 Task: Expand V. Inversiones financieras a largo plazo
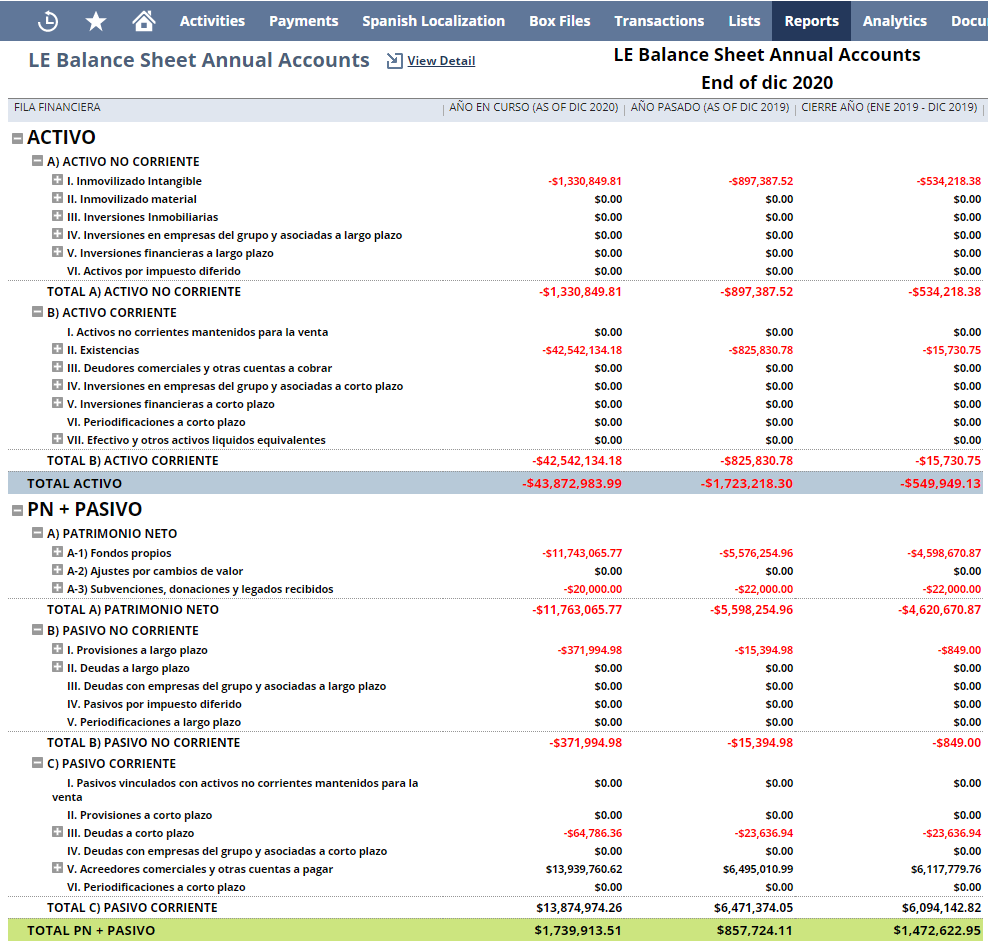pyautogui.click(x=57, y=252)
